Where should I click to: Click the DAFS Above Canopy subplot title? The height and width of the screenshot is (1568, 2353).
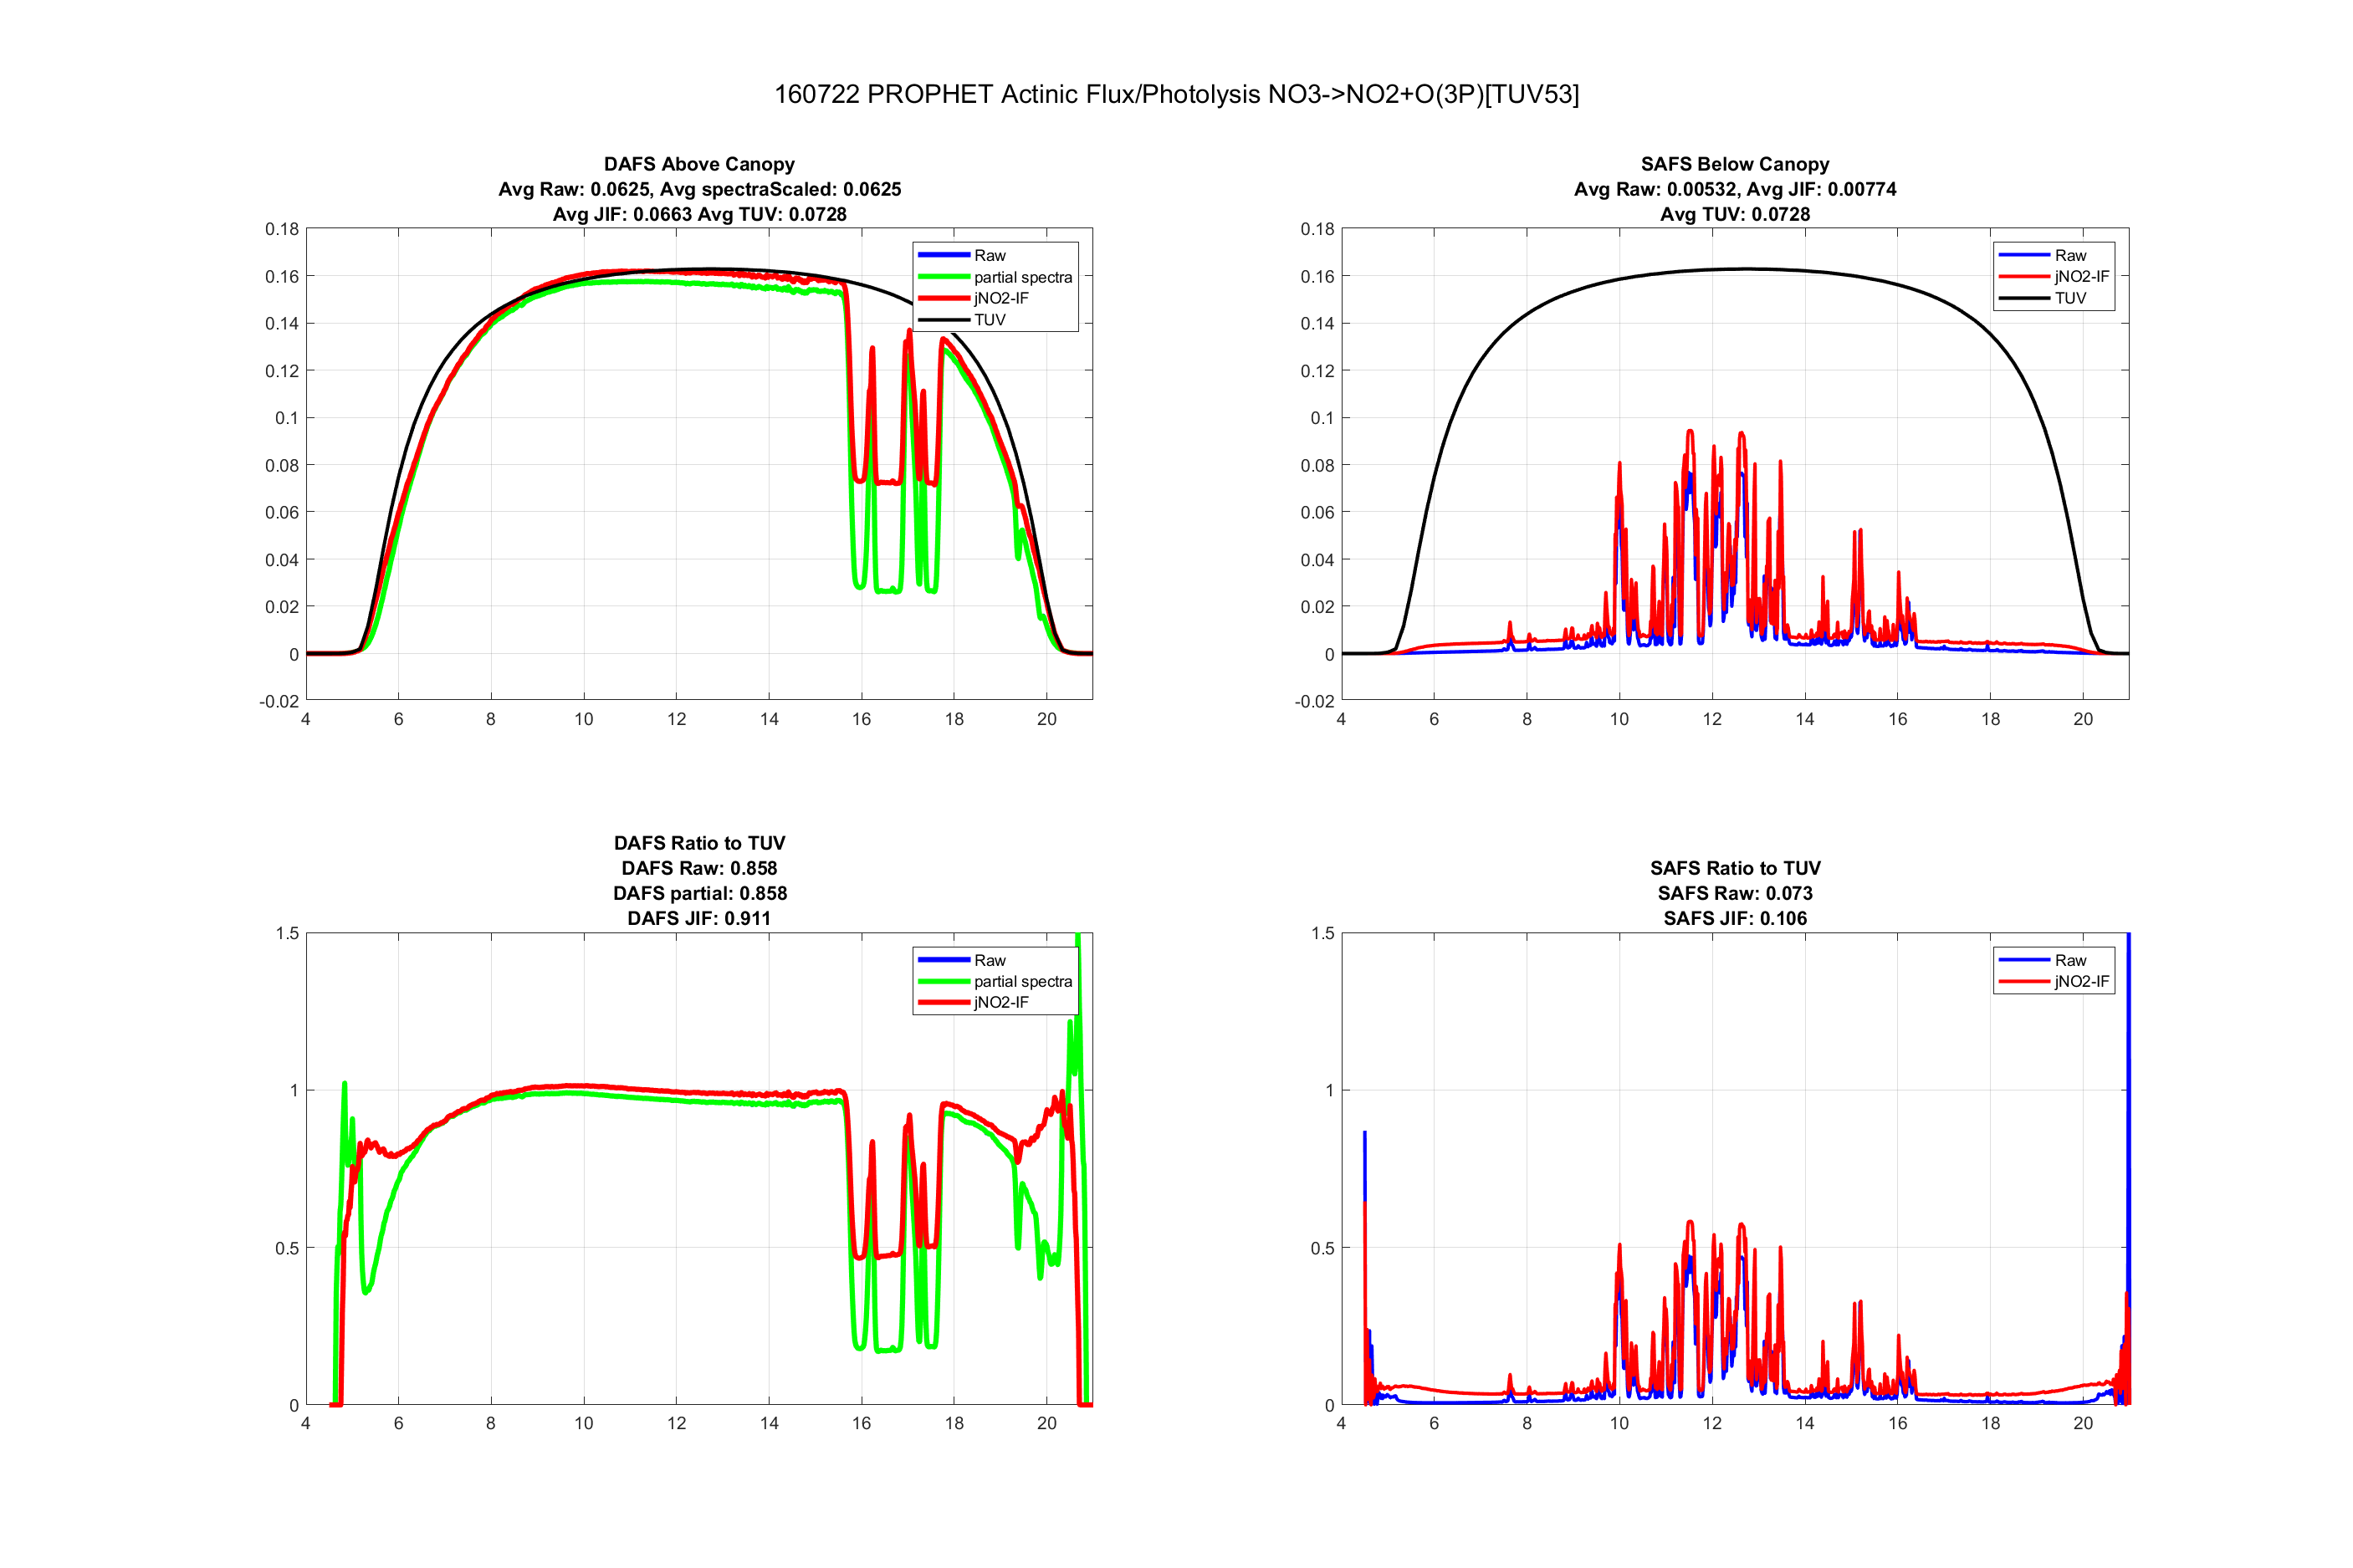tap(699, 164)
